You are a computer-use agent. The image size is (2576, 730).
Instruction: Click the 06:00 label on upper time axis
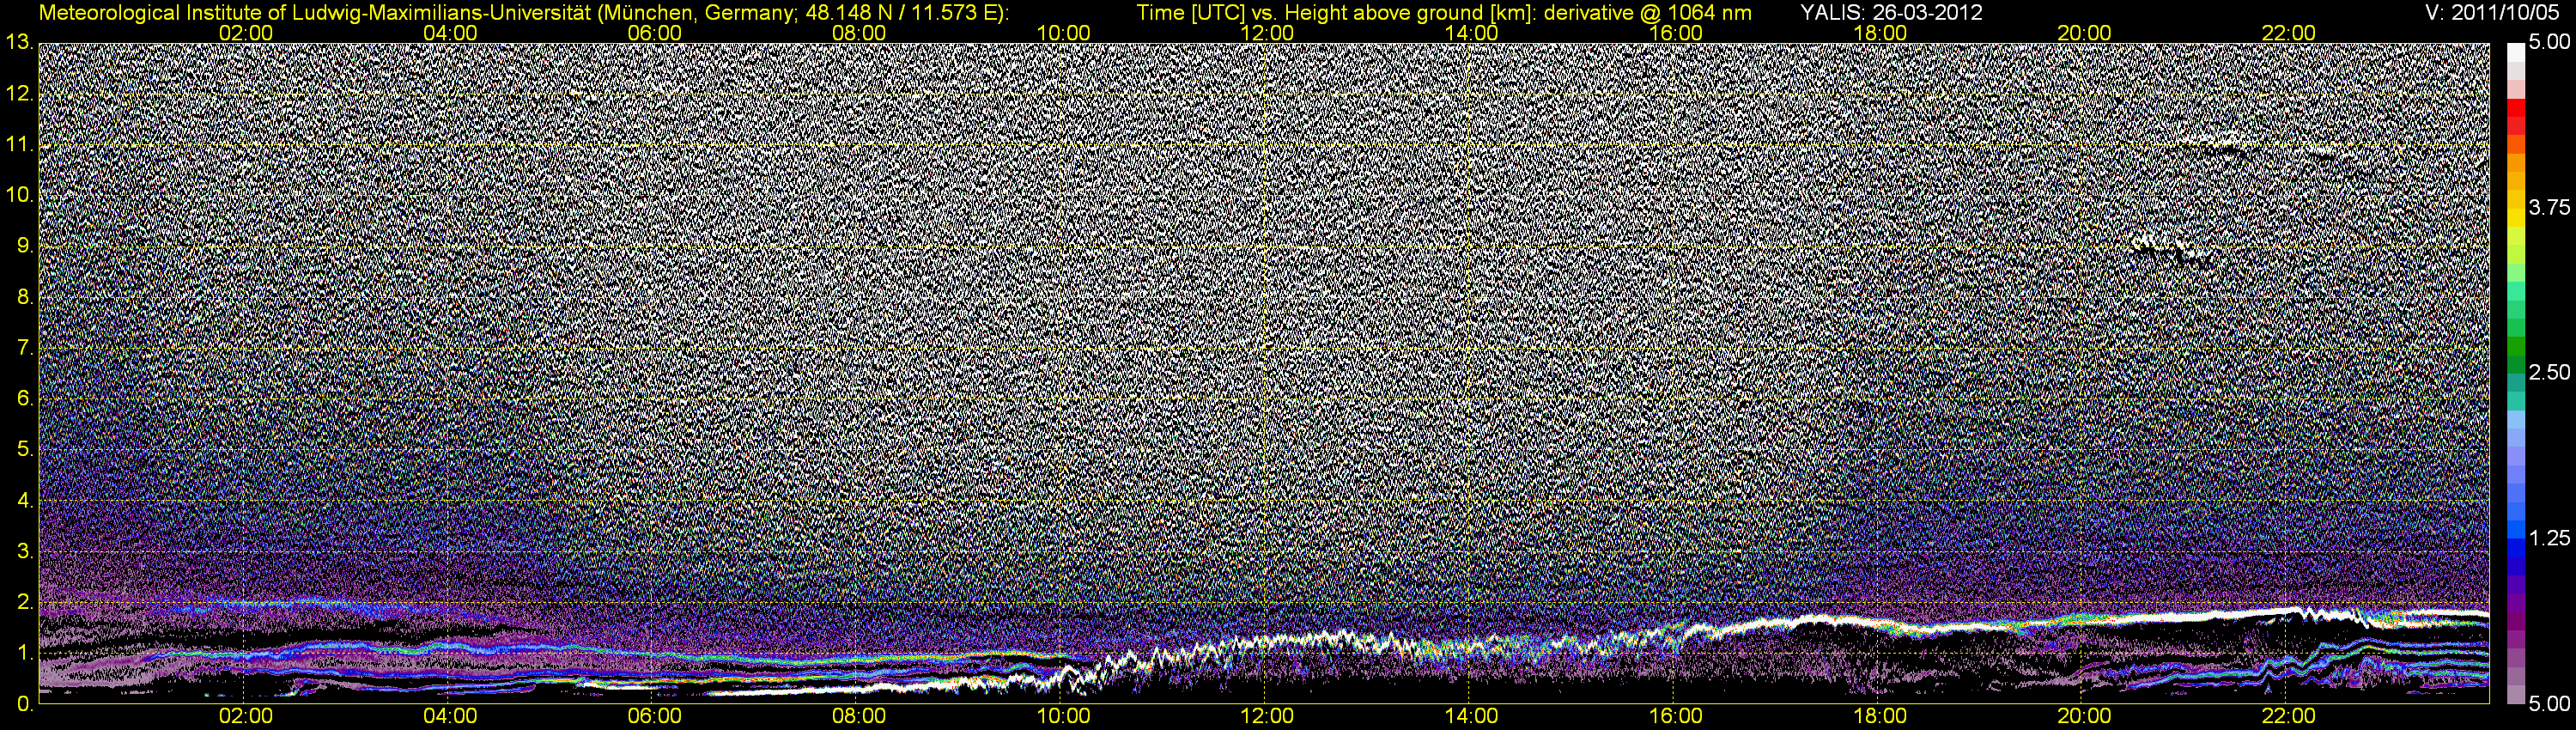pos(654,33)
